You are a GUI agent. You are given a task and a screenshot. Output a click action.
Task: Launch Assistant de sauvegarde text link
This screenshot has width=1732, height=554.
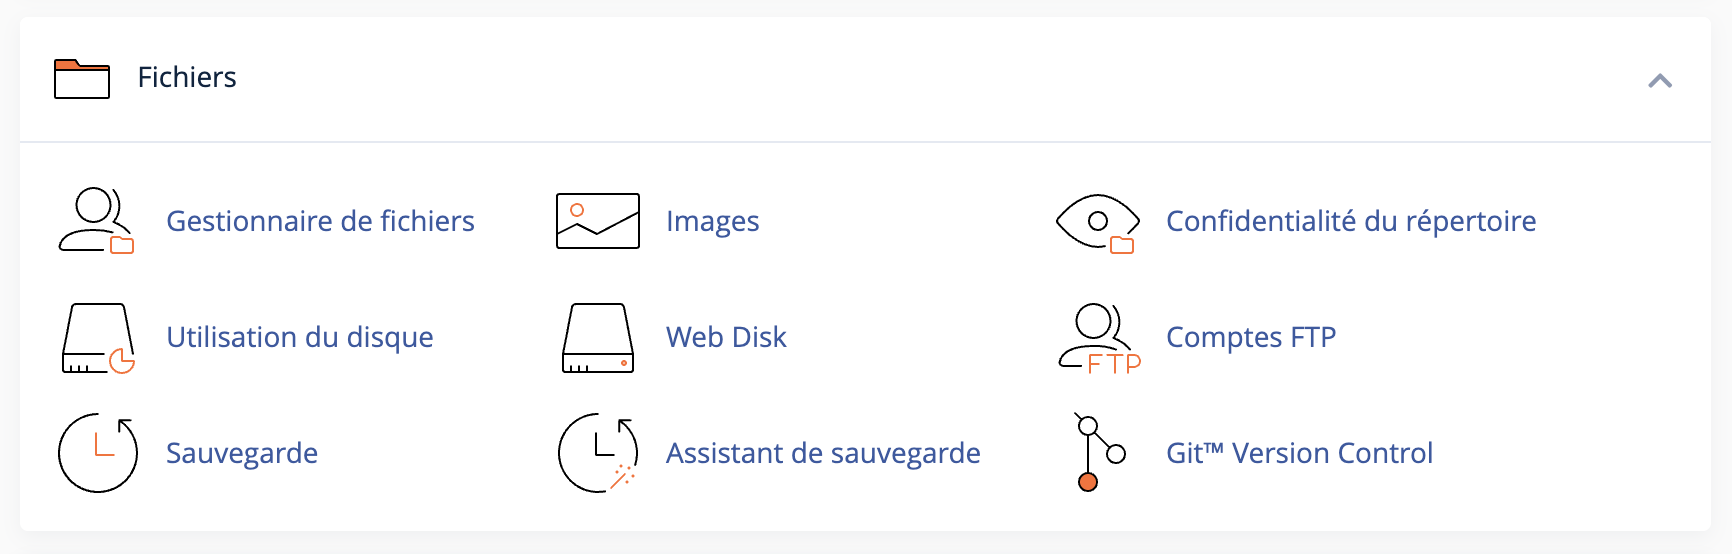click(x=823, y=454)
